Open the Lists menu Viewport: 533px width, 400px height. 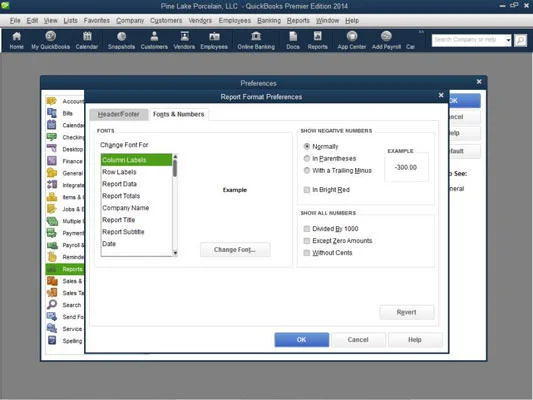tap(70, 20)
